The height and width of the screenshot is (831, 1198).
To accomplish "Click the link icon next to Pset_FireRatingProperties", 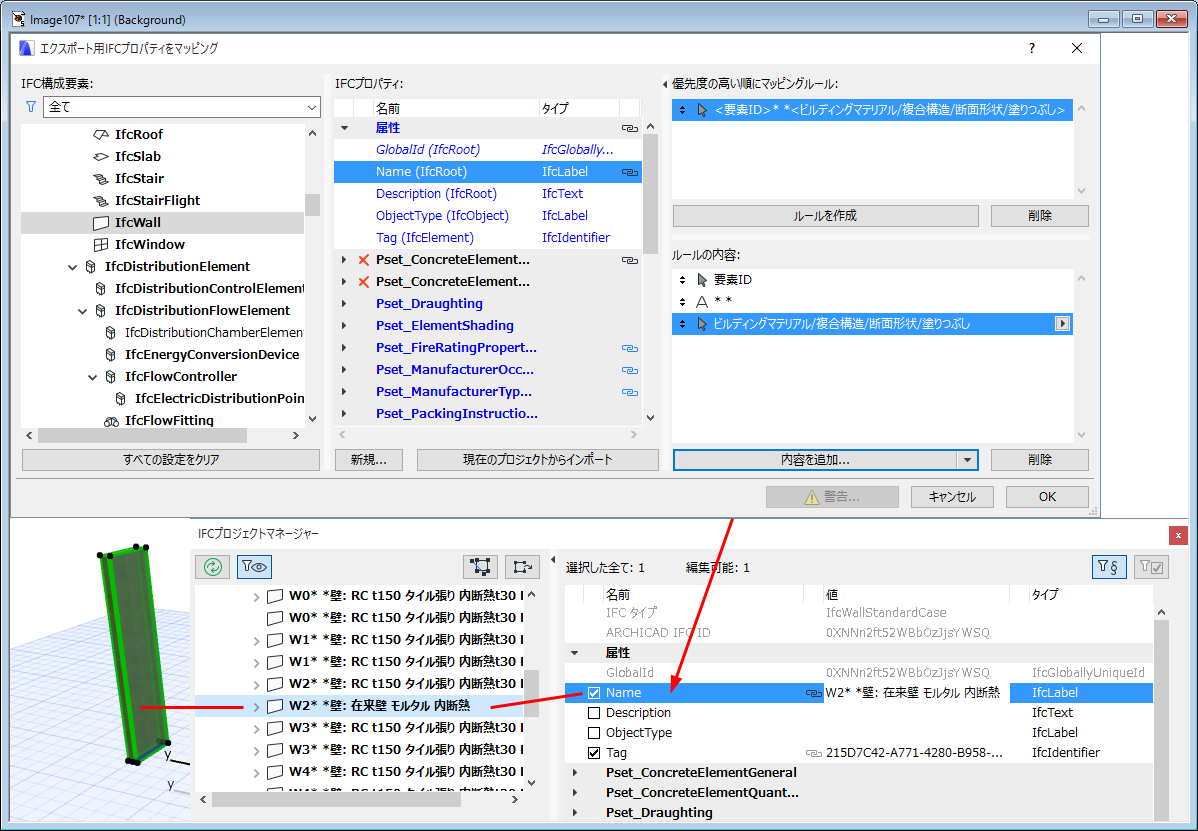I will point(630,348).
